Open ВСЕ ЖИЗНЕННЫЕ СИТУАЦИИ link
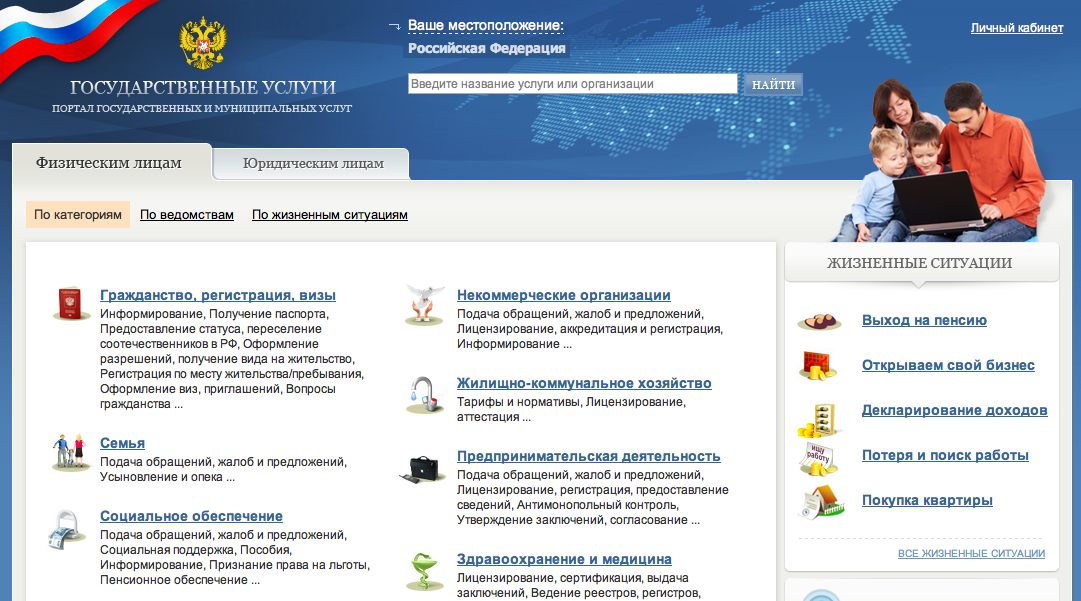Image resolution: width=1081 pixels, height=601 pixels. point(970,553)
